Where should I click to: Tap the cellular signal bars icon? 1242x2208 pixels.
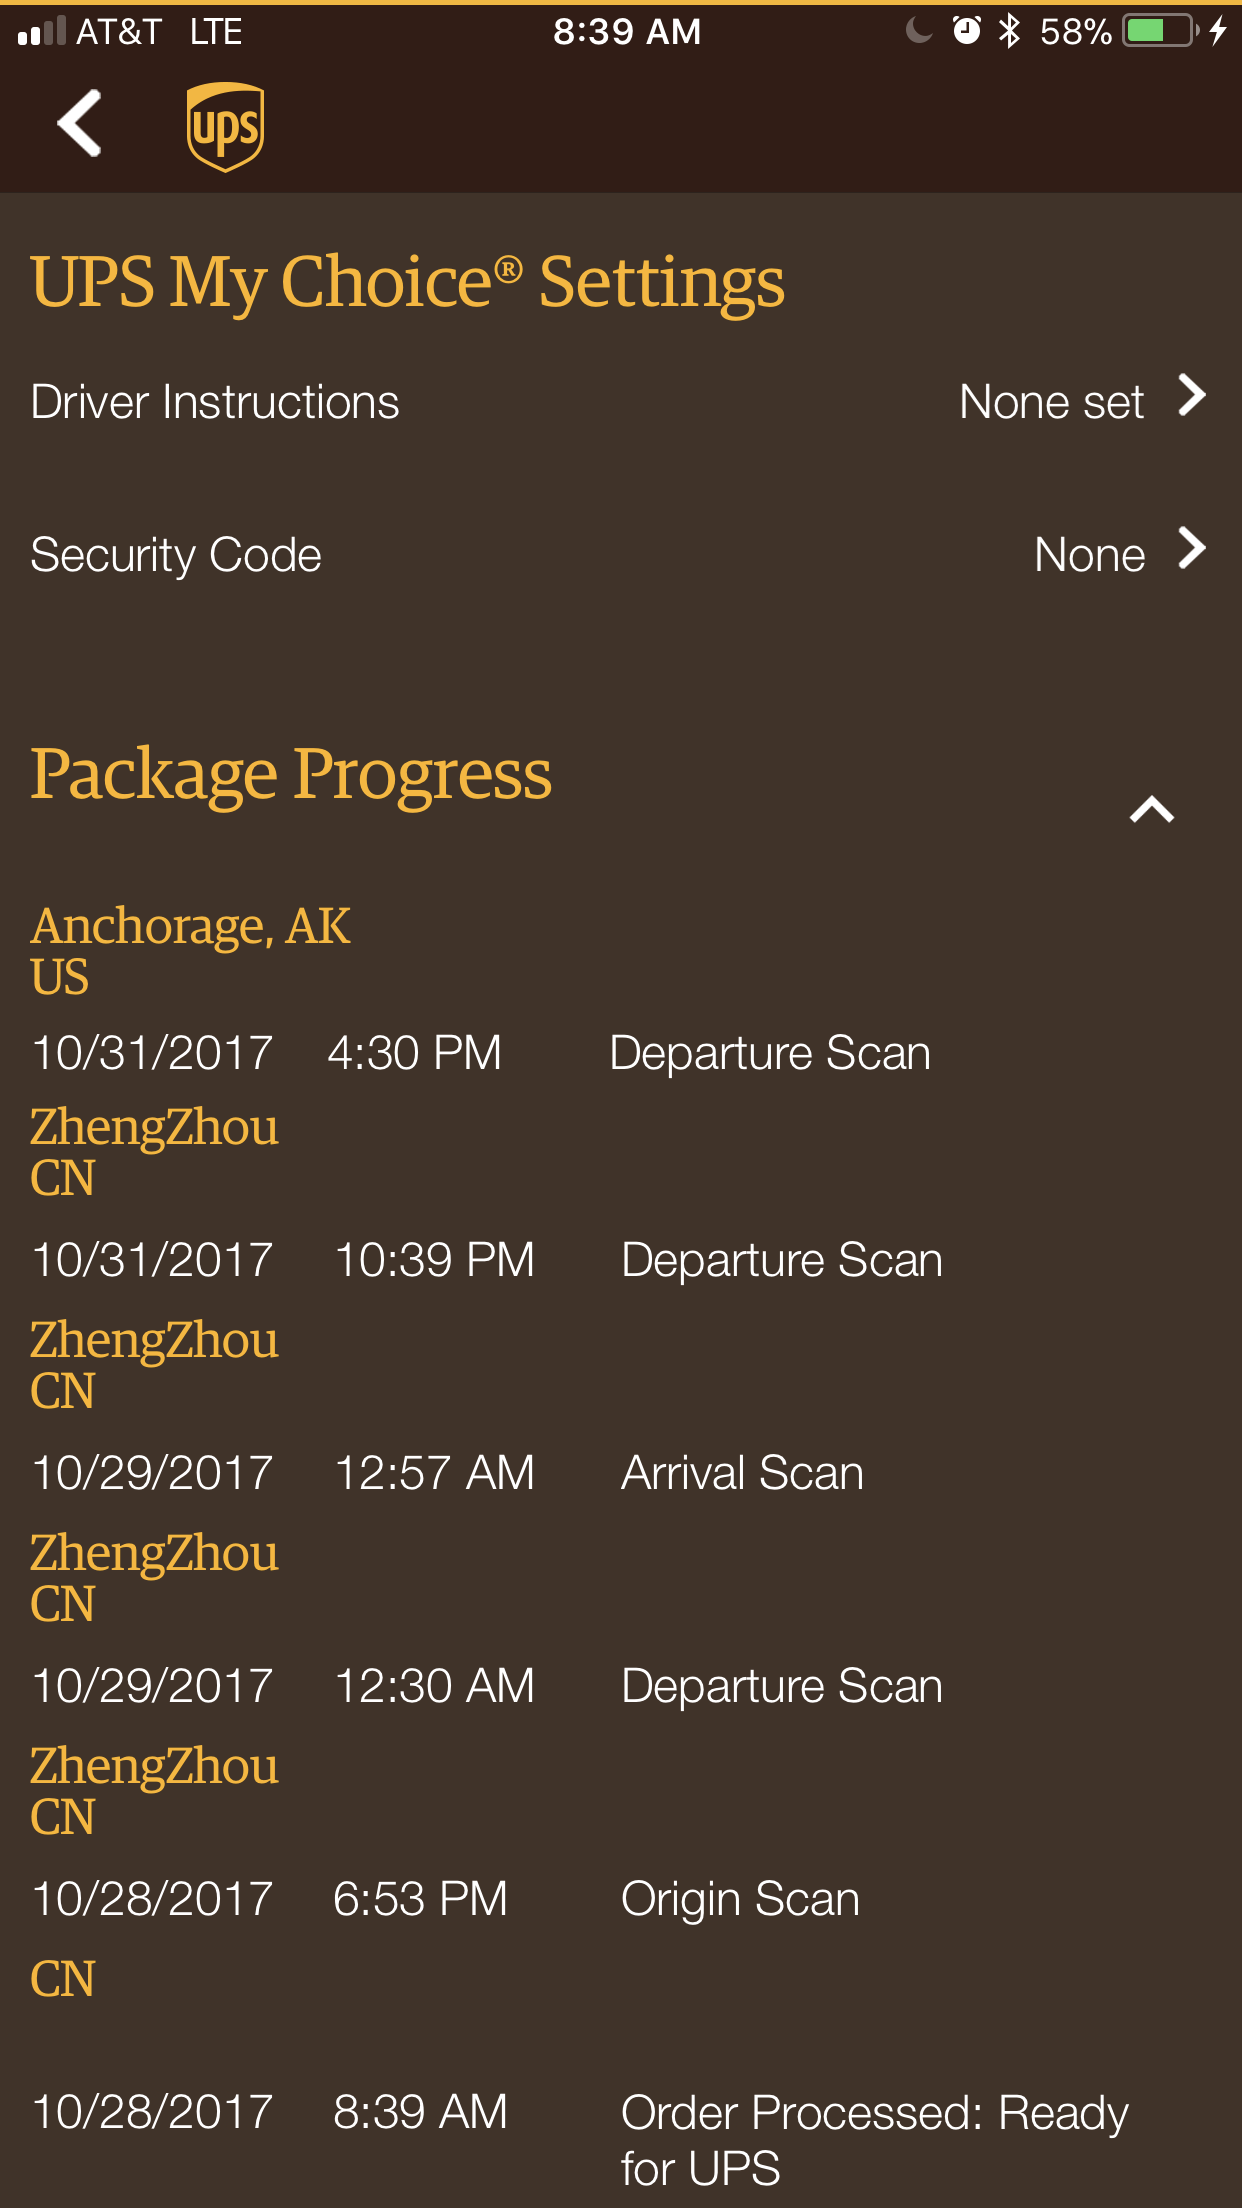click(42, 32)
